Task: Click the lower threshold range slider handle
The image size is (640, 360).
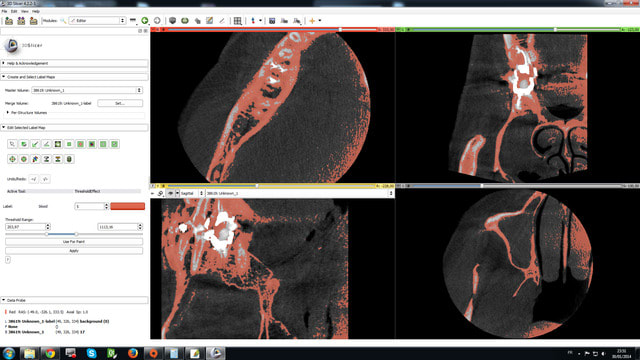Action: (47, 234)
